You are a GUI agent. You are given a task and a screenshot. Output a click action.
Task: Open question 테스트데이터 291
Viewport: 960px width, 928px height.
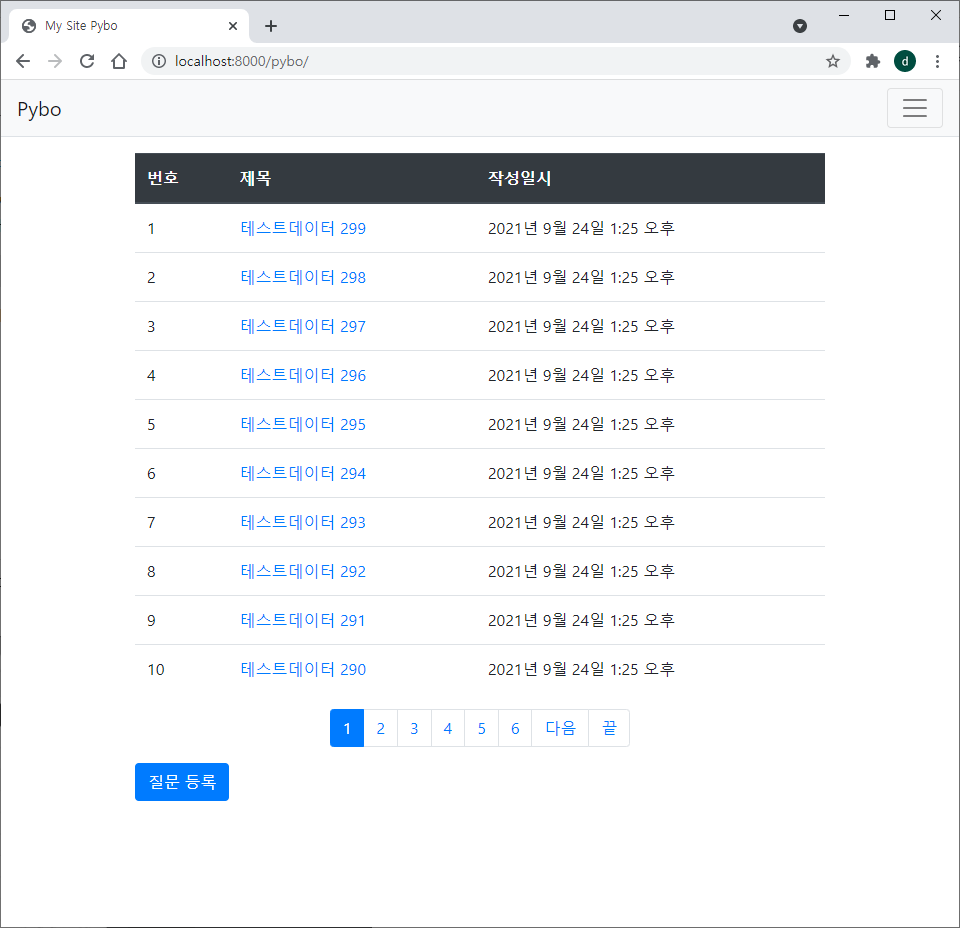pyautogui.click(x=303, y=620)
